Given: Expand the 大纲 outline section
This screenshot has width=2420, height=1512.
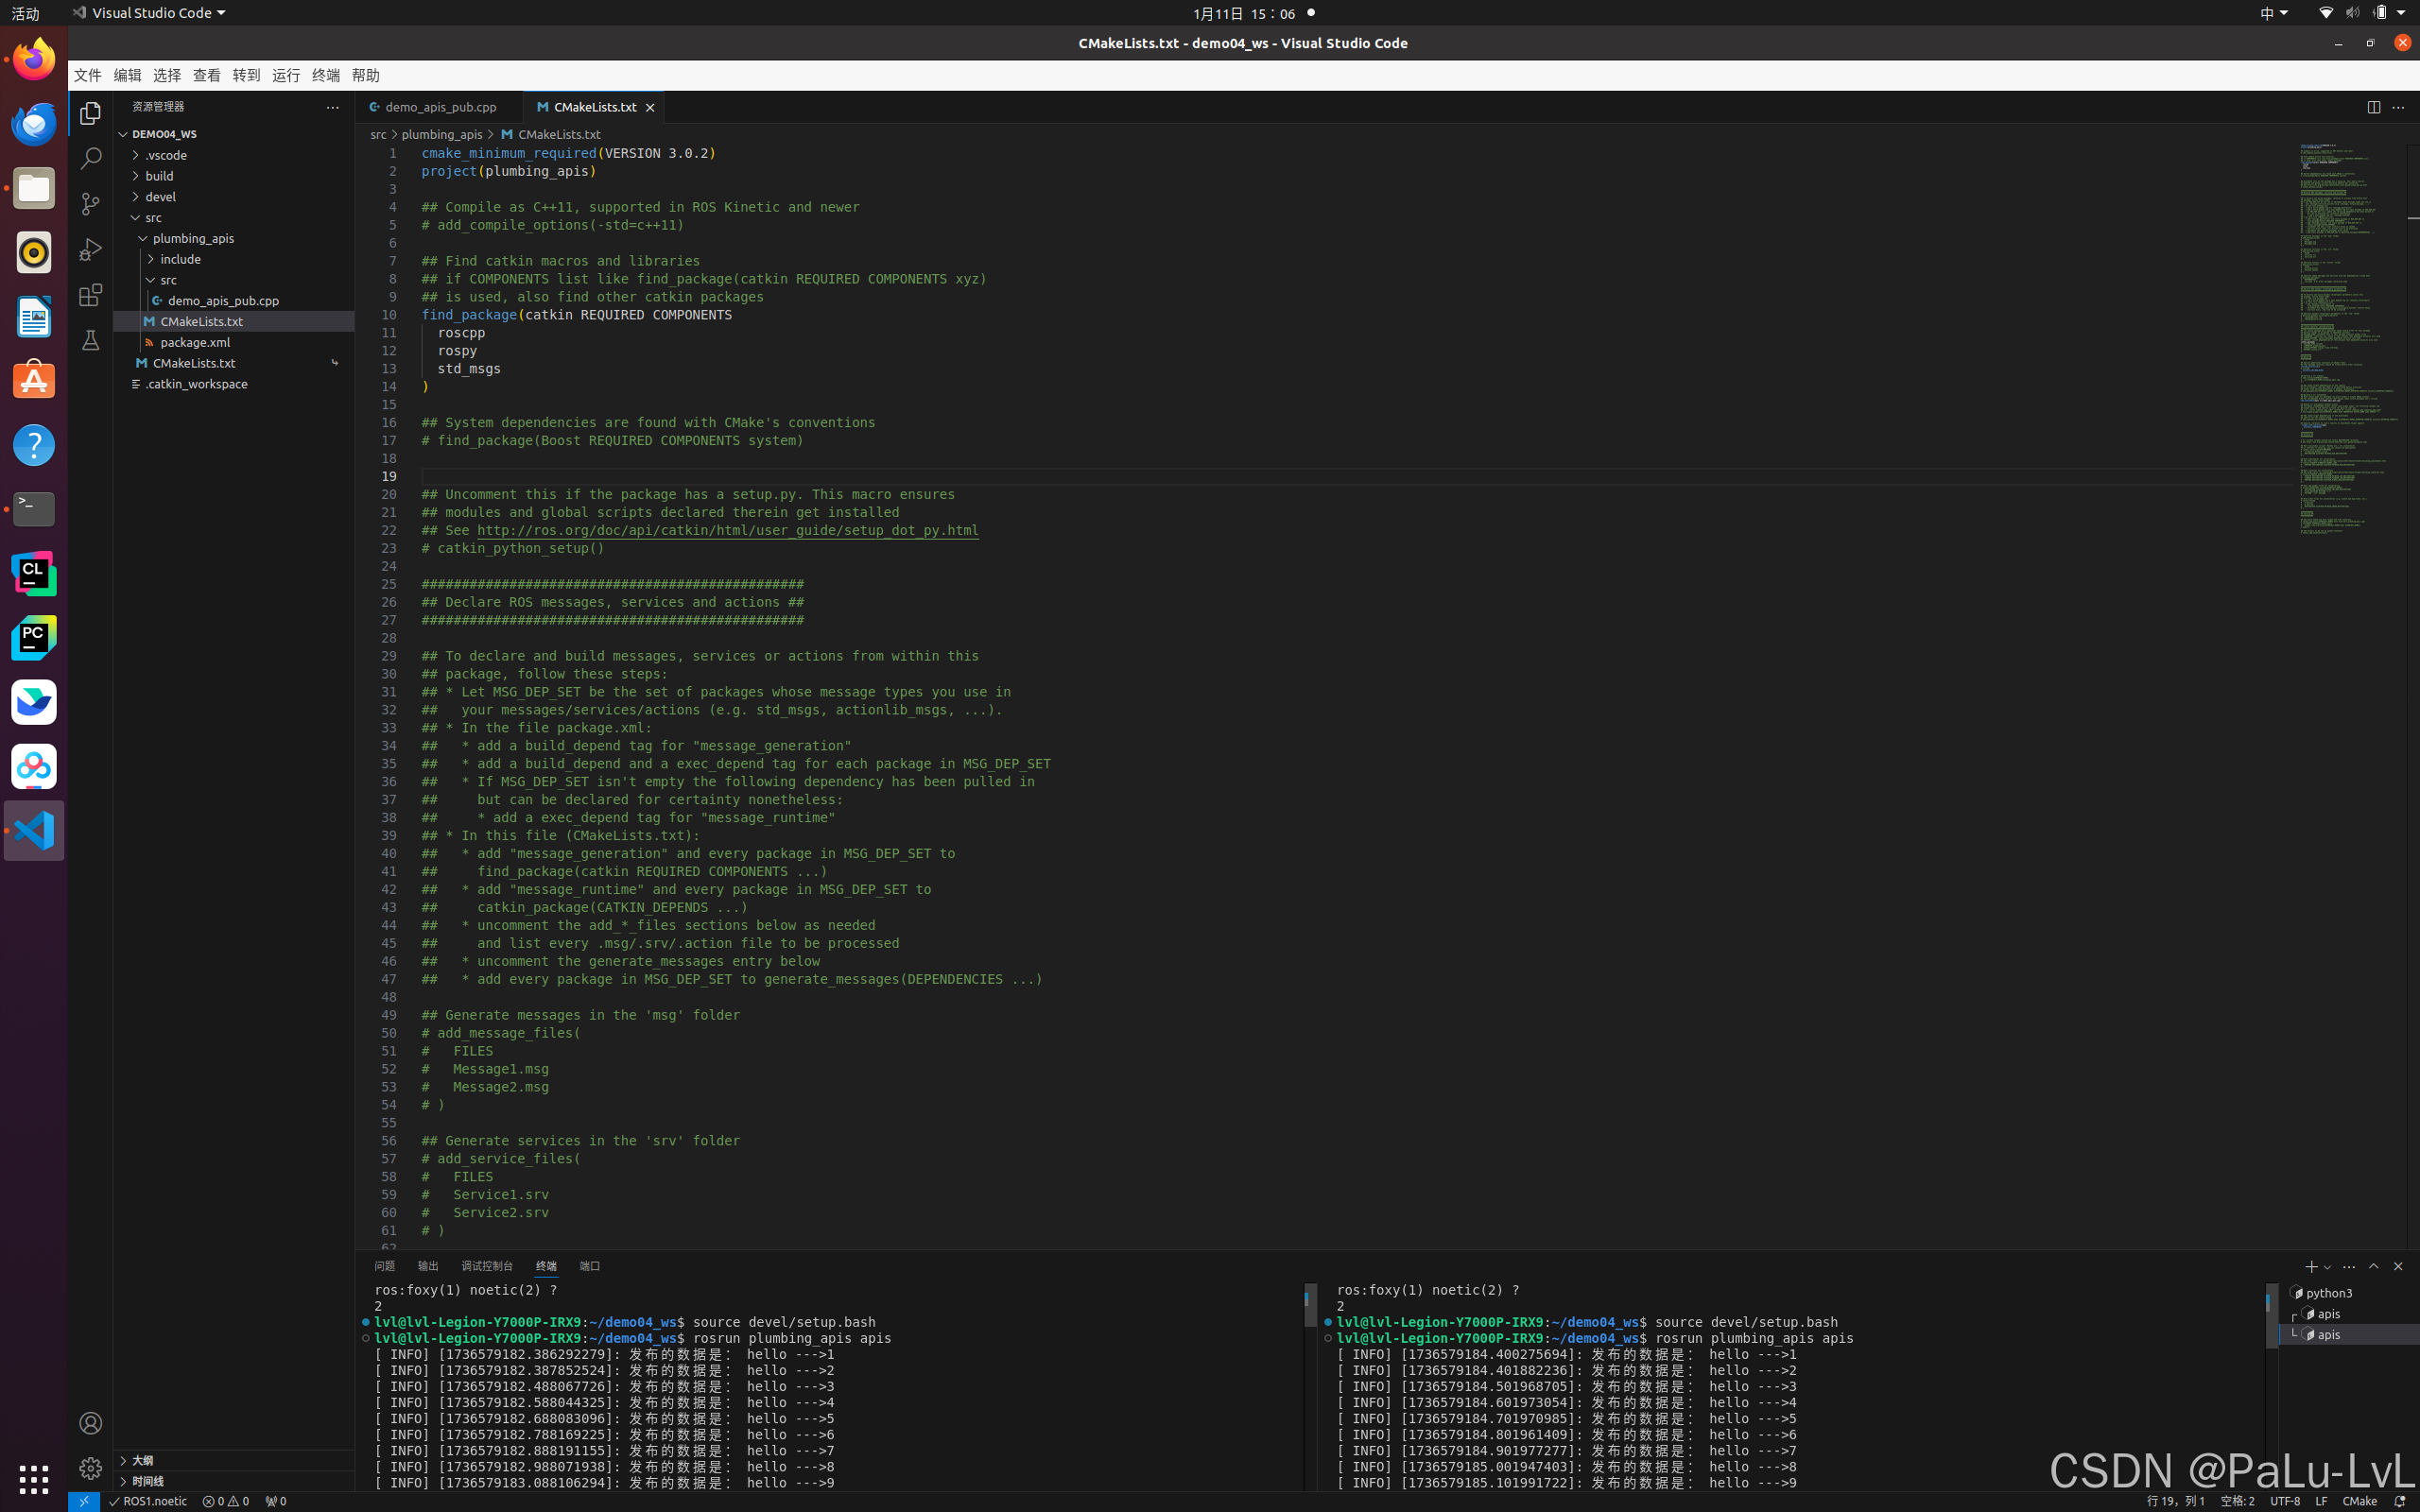Looking at the screenshot, I should [143, 1460].
